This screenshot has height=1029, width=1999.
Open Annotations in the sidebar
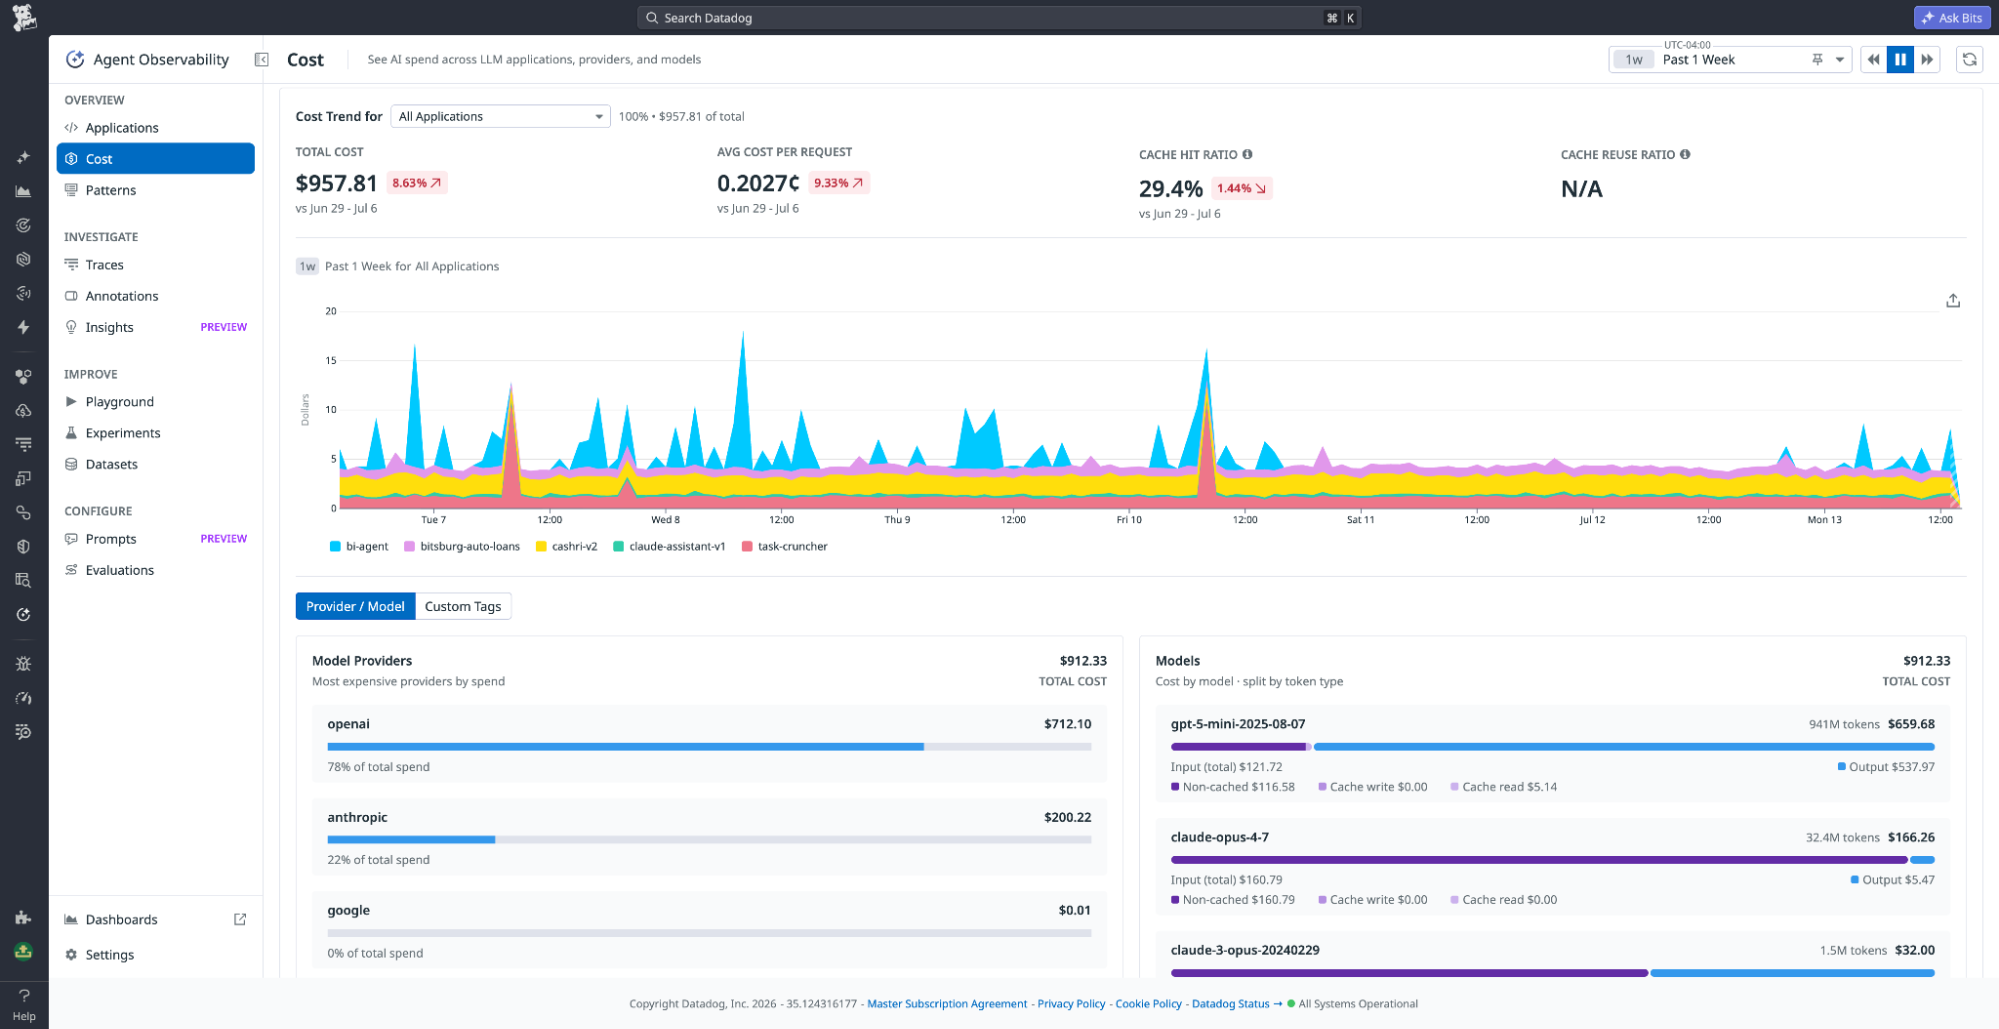156,296
